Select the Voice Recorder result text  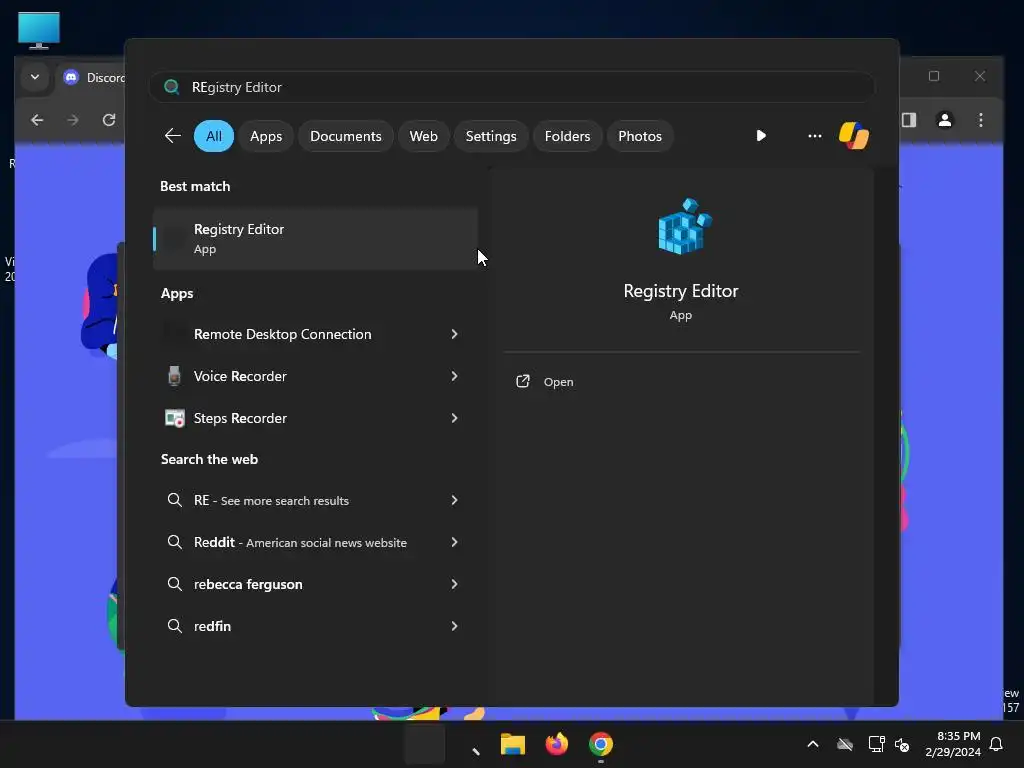pos(240,376)
